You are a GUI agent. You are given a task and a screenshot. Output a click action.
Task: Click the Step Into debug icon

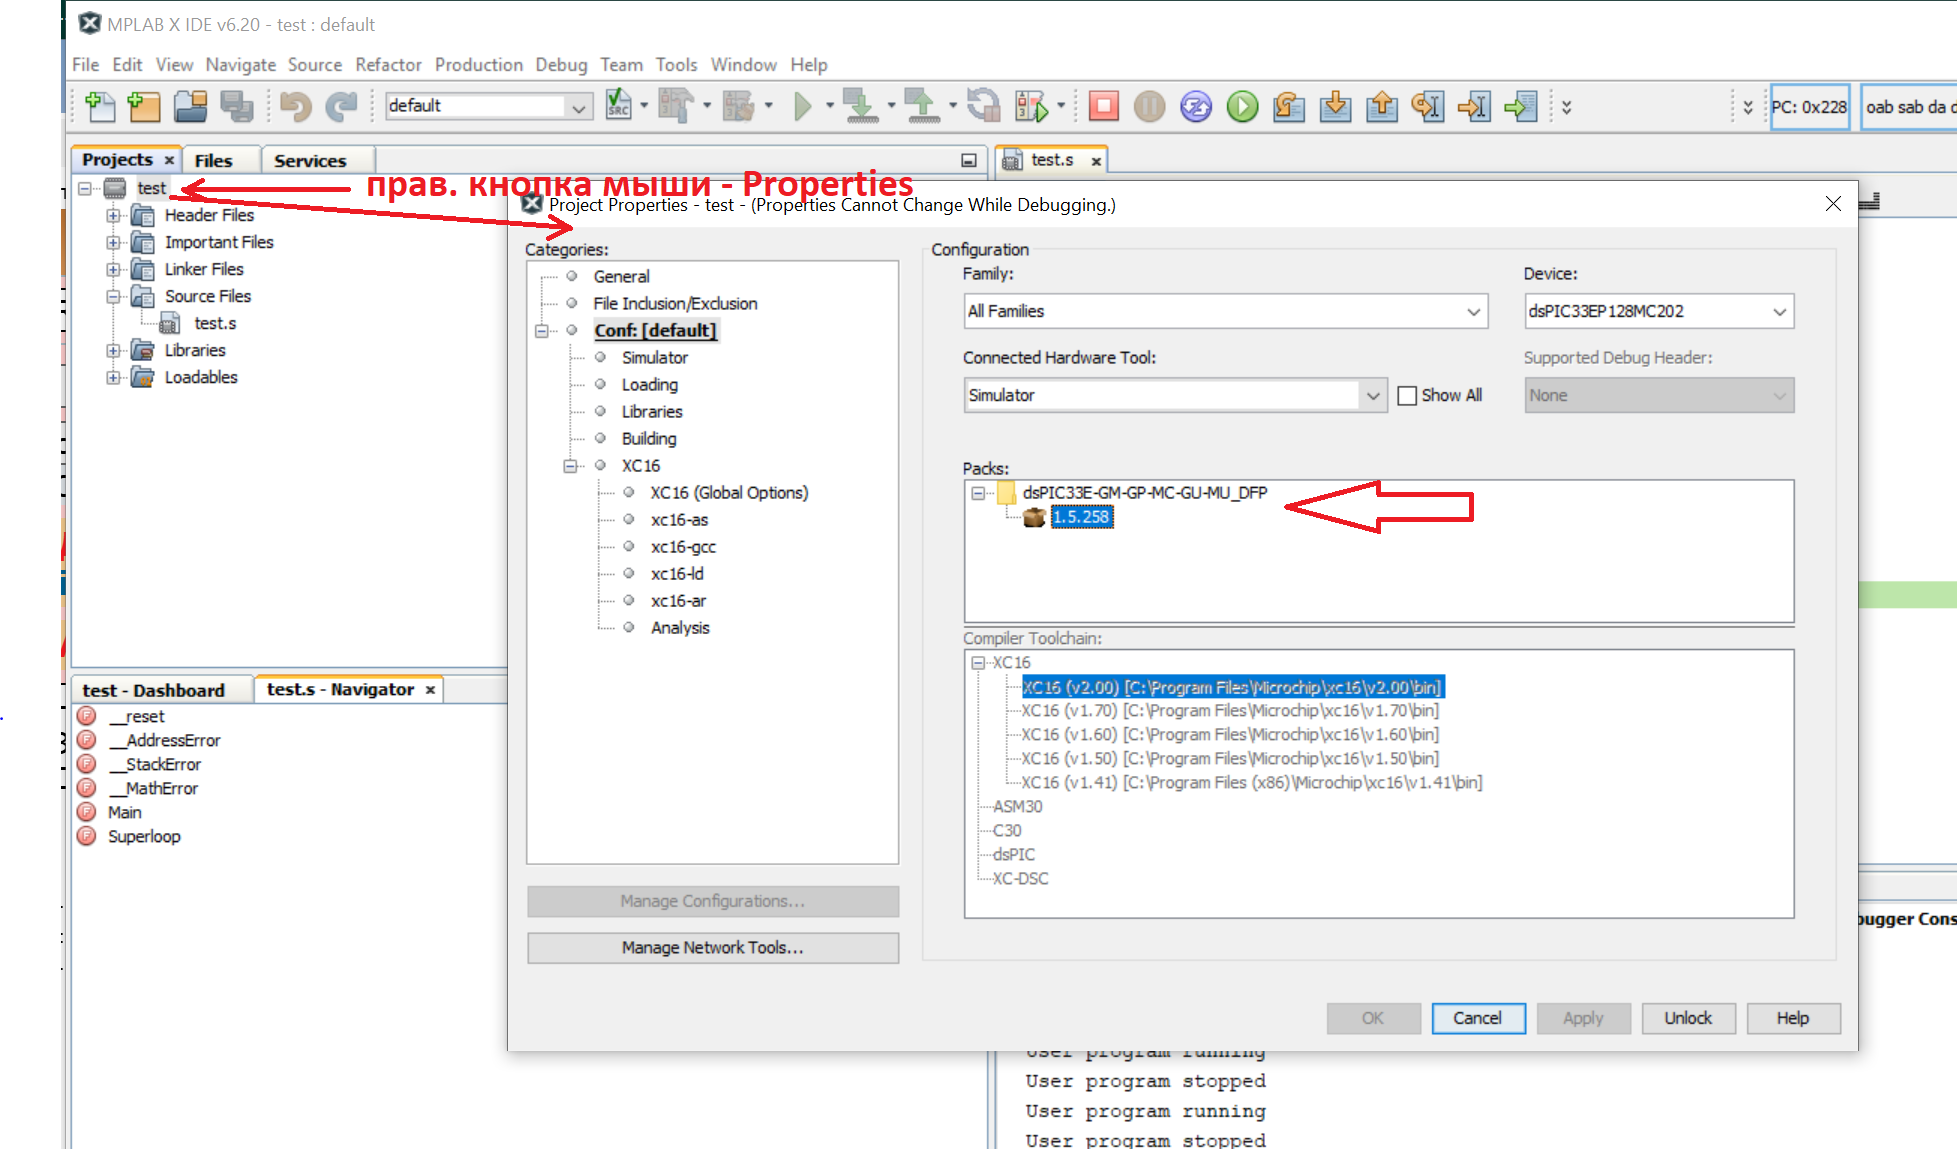[1335, 105]
